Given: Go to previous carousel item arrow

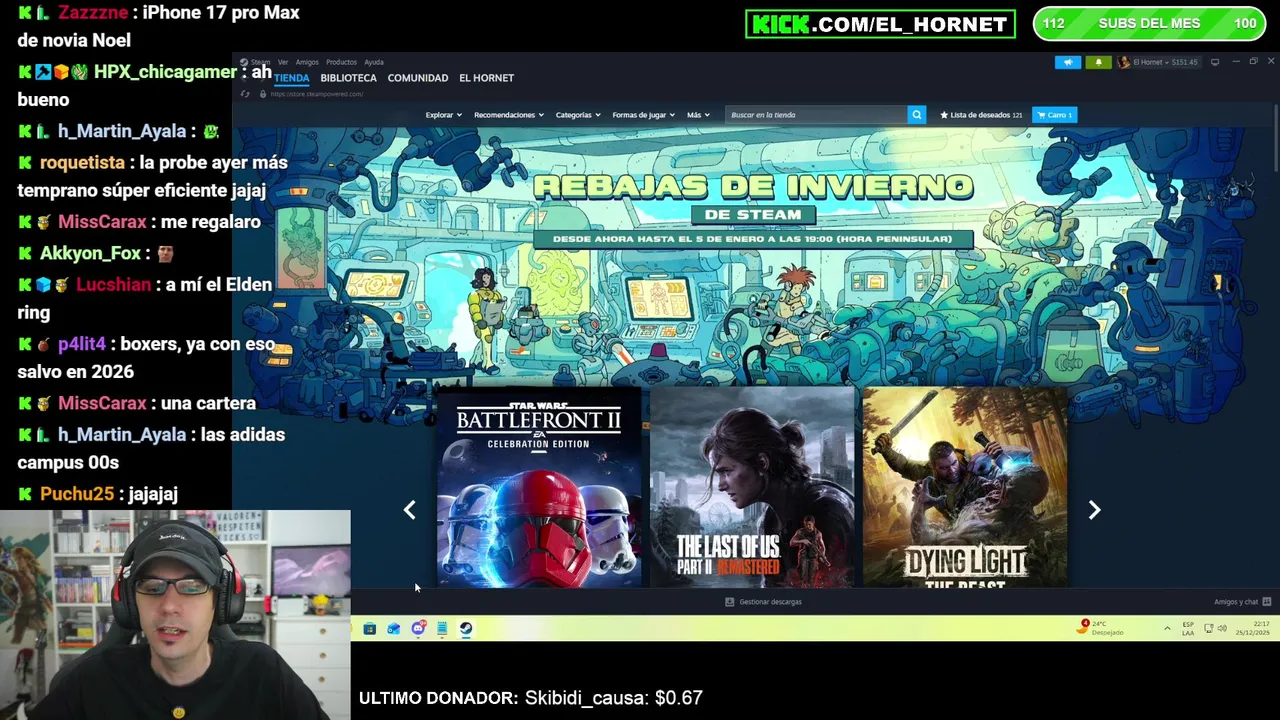Looking at the screenshot, I should pos(409,510).
